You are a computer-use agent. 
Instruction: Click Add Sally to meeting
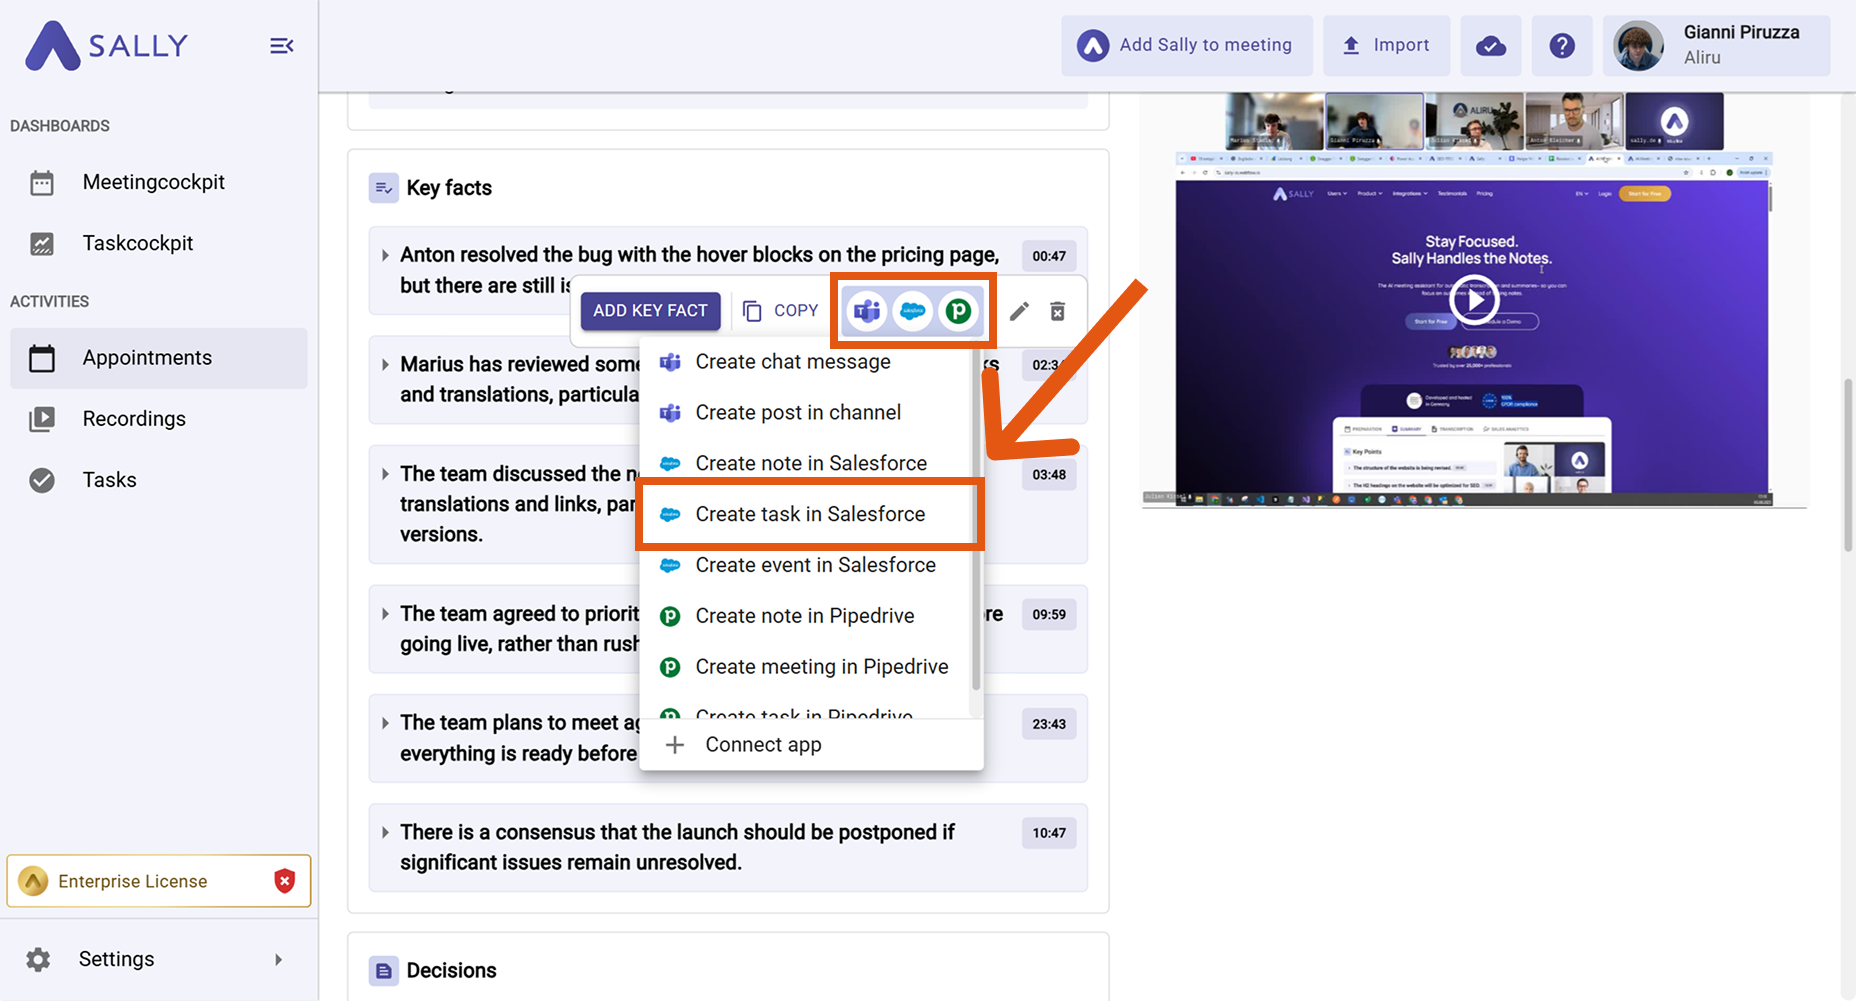pos(1187,45)
